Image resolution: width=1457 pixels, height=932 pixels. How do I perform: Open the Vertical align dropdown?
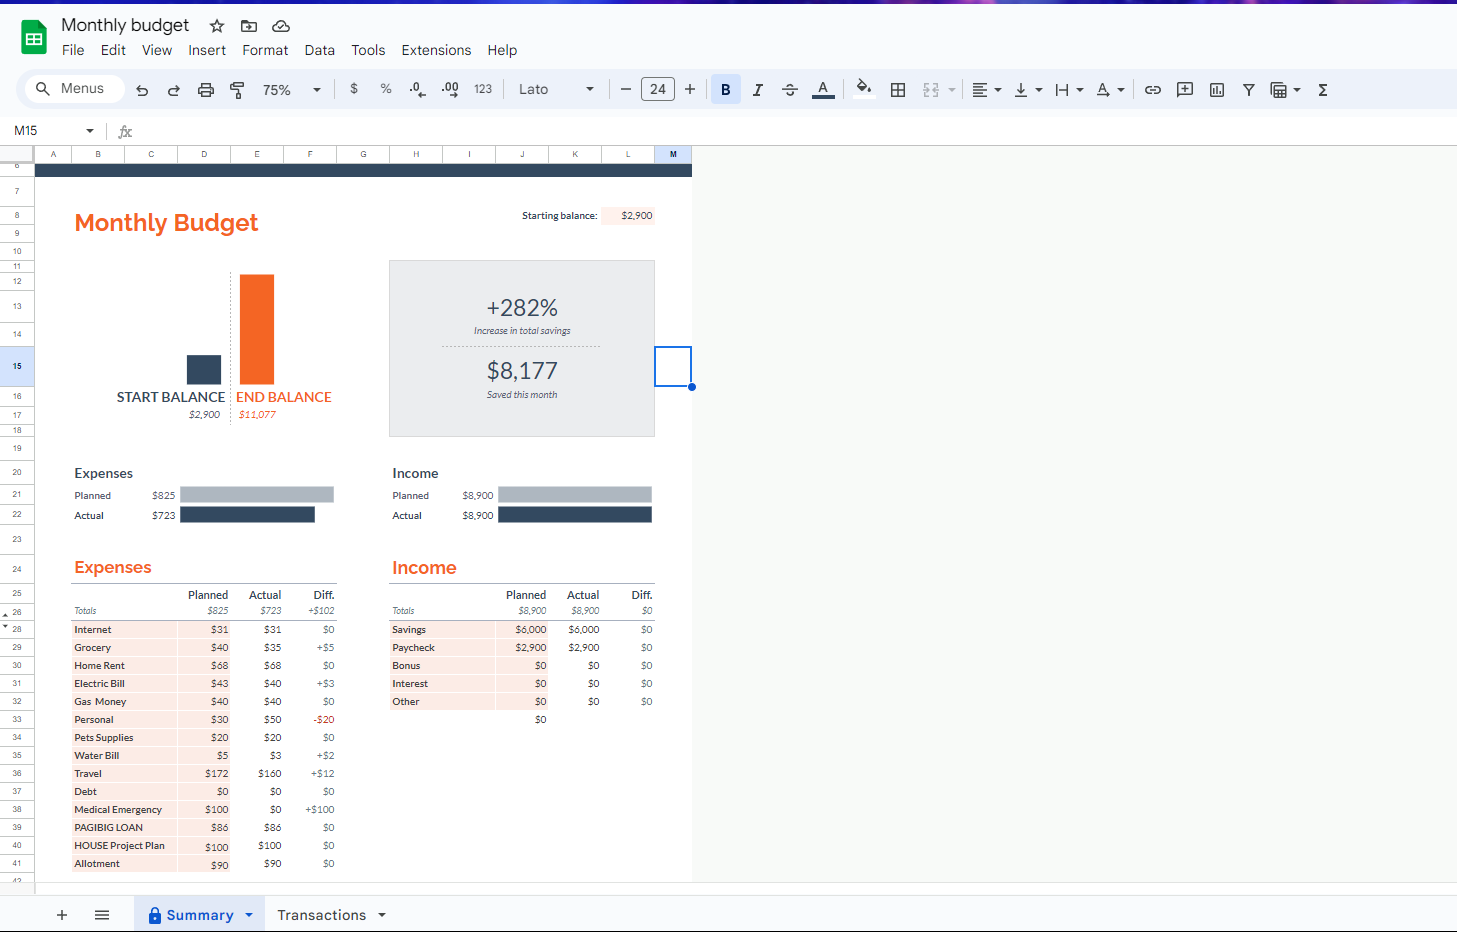1028,90
